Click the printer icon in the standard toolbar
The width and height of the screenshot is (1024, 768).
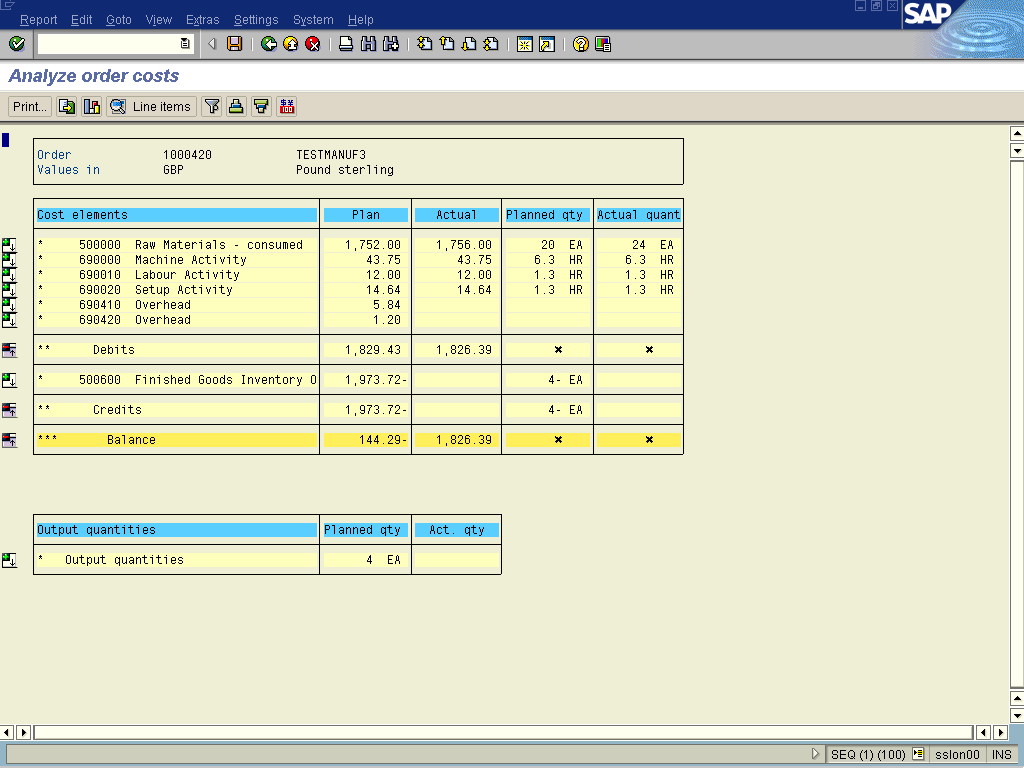[x=346, y=44]
